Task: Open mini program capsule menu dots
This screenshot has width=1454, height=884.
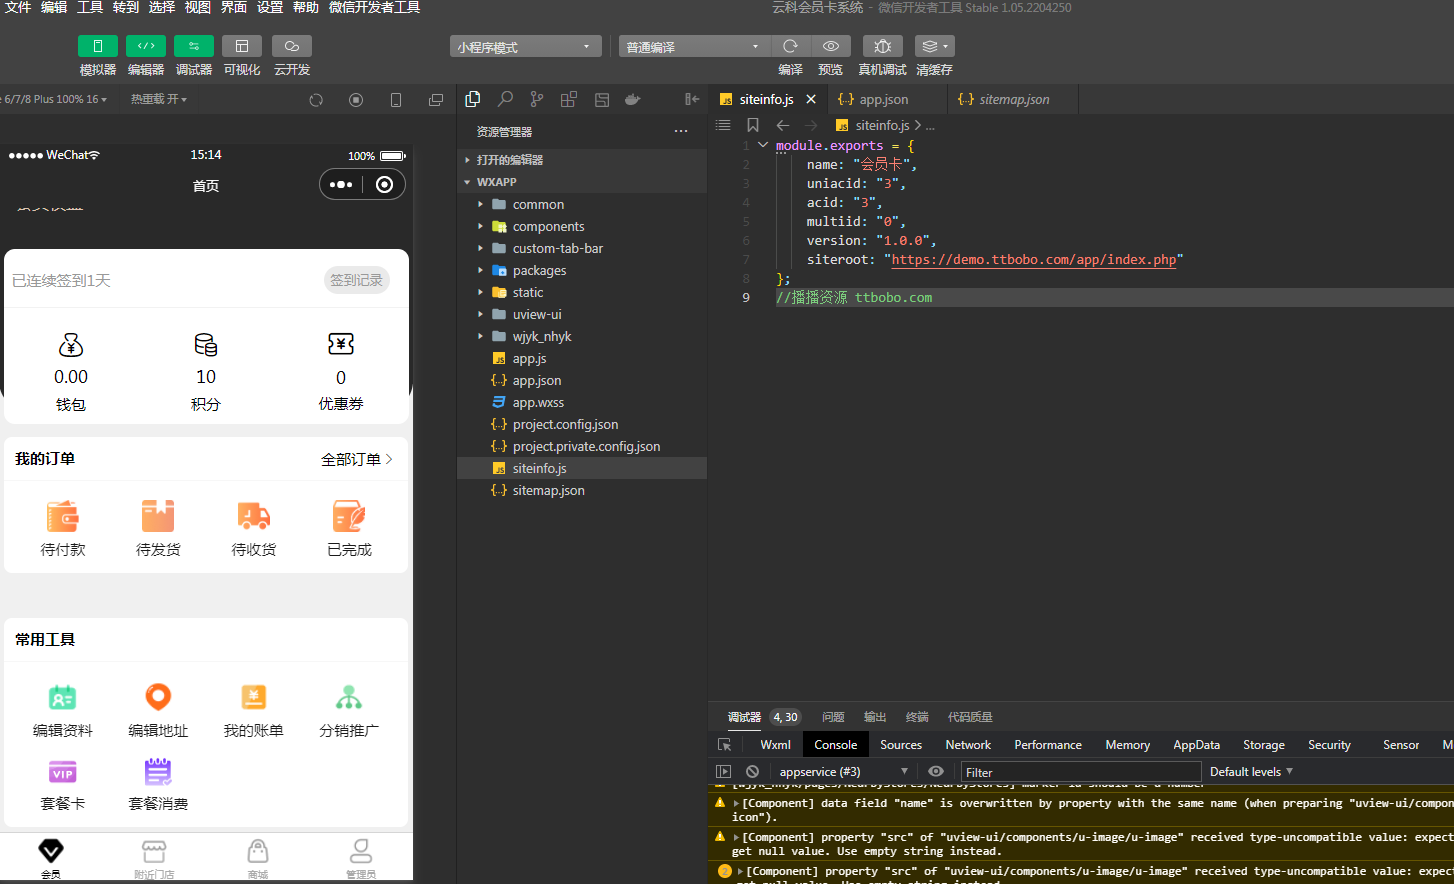Action: [341, 185]
